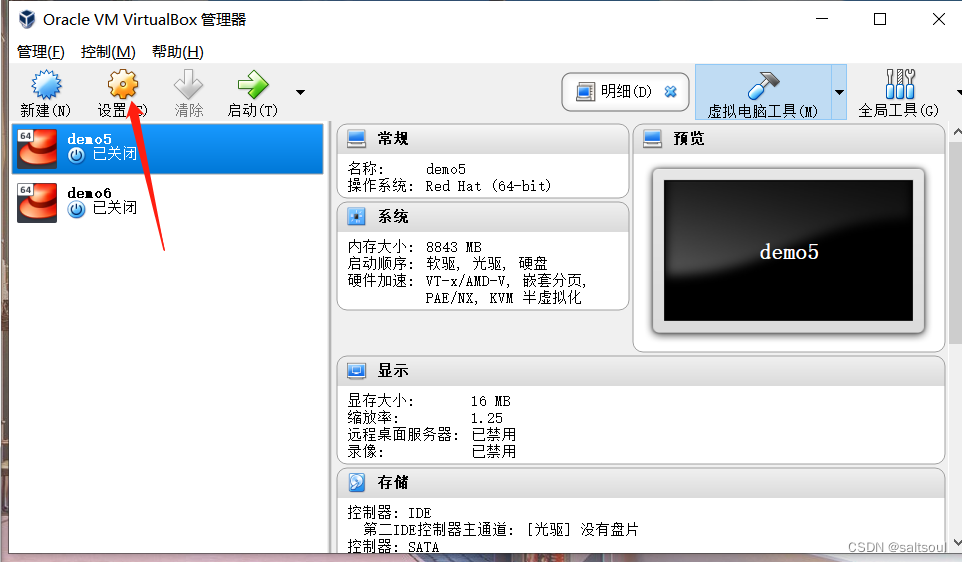Minimize the VirtualBox manager window
This screenshot has height=562, width=962.
[822, 19]
